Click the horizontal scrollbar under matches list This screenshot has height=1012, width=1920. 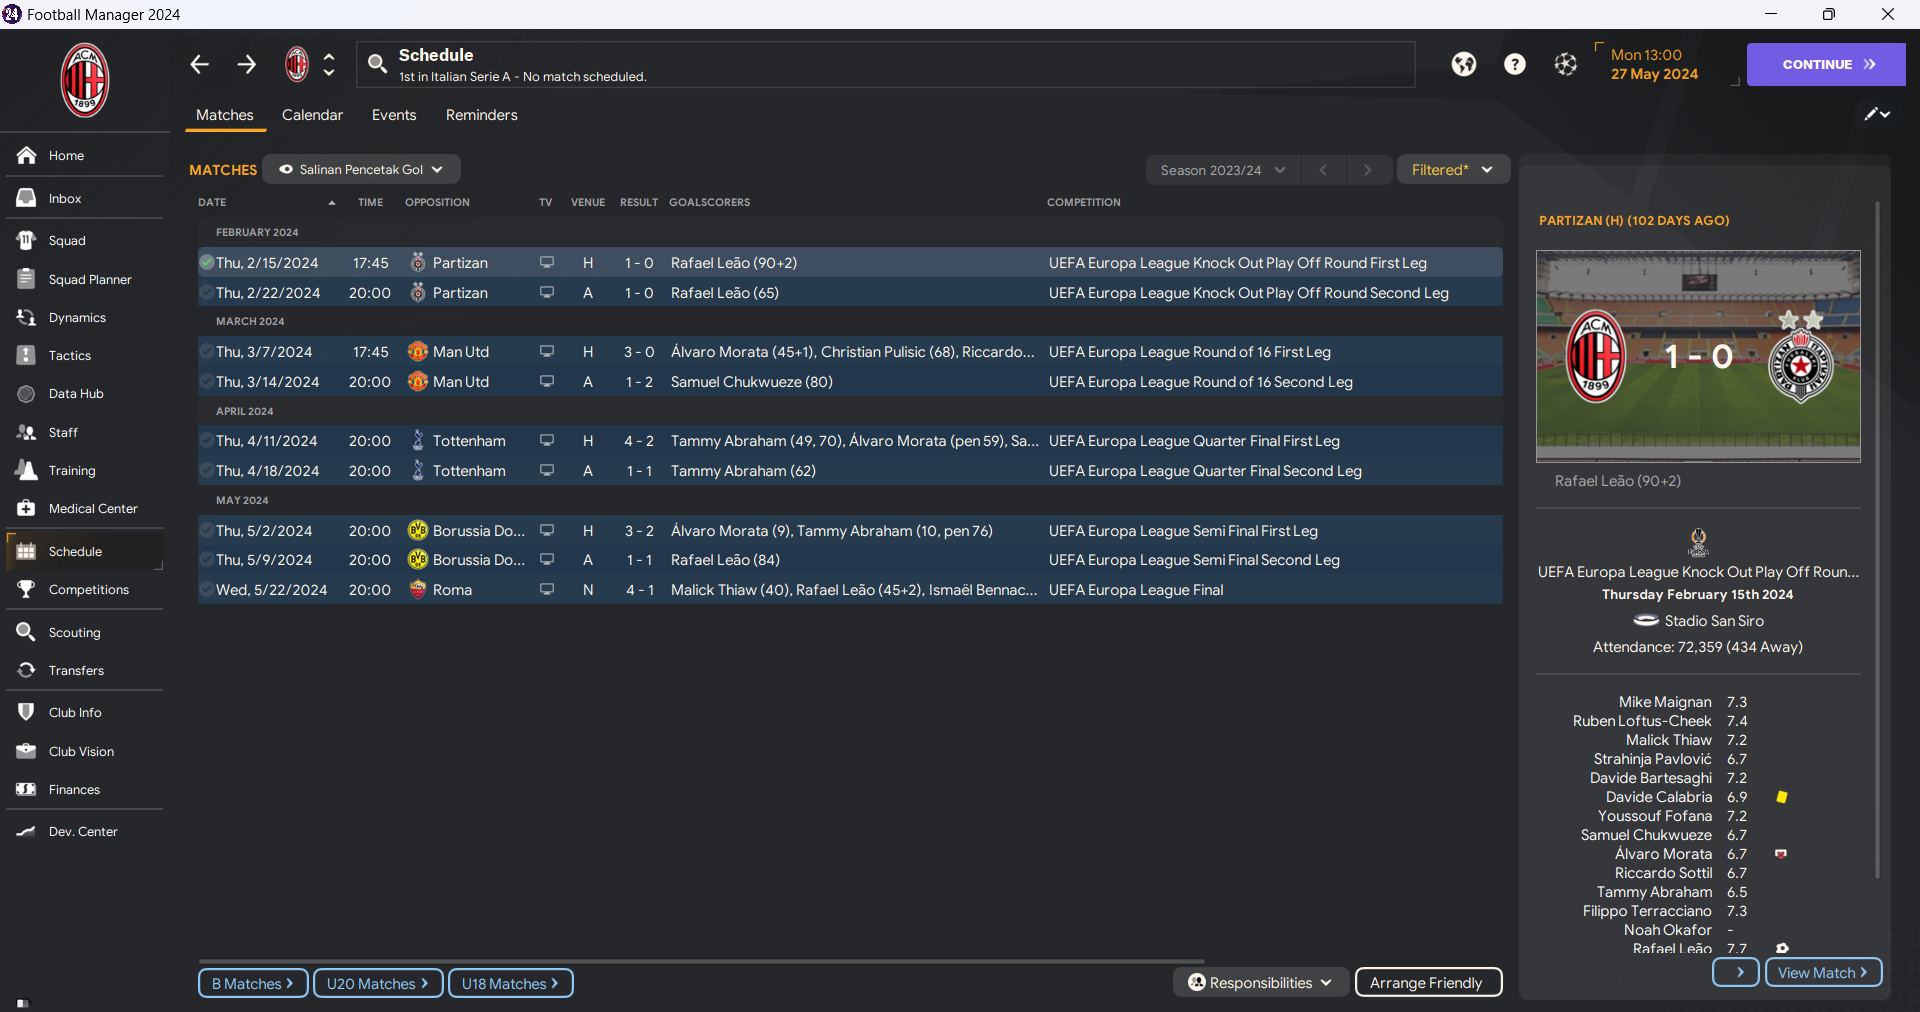(700, 961)
